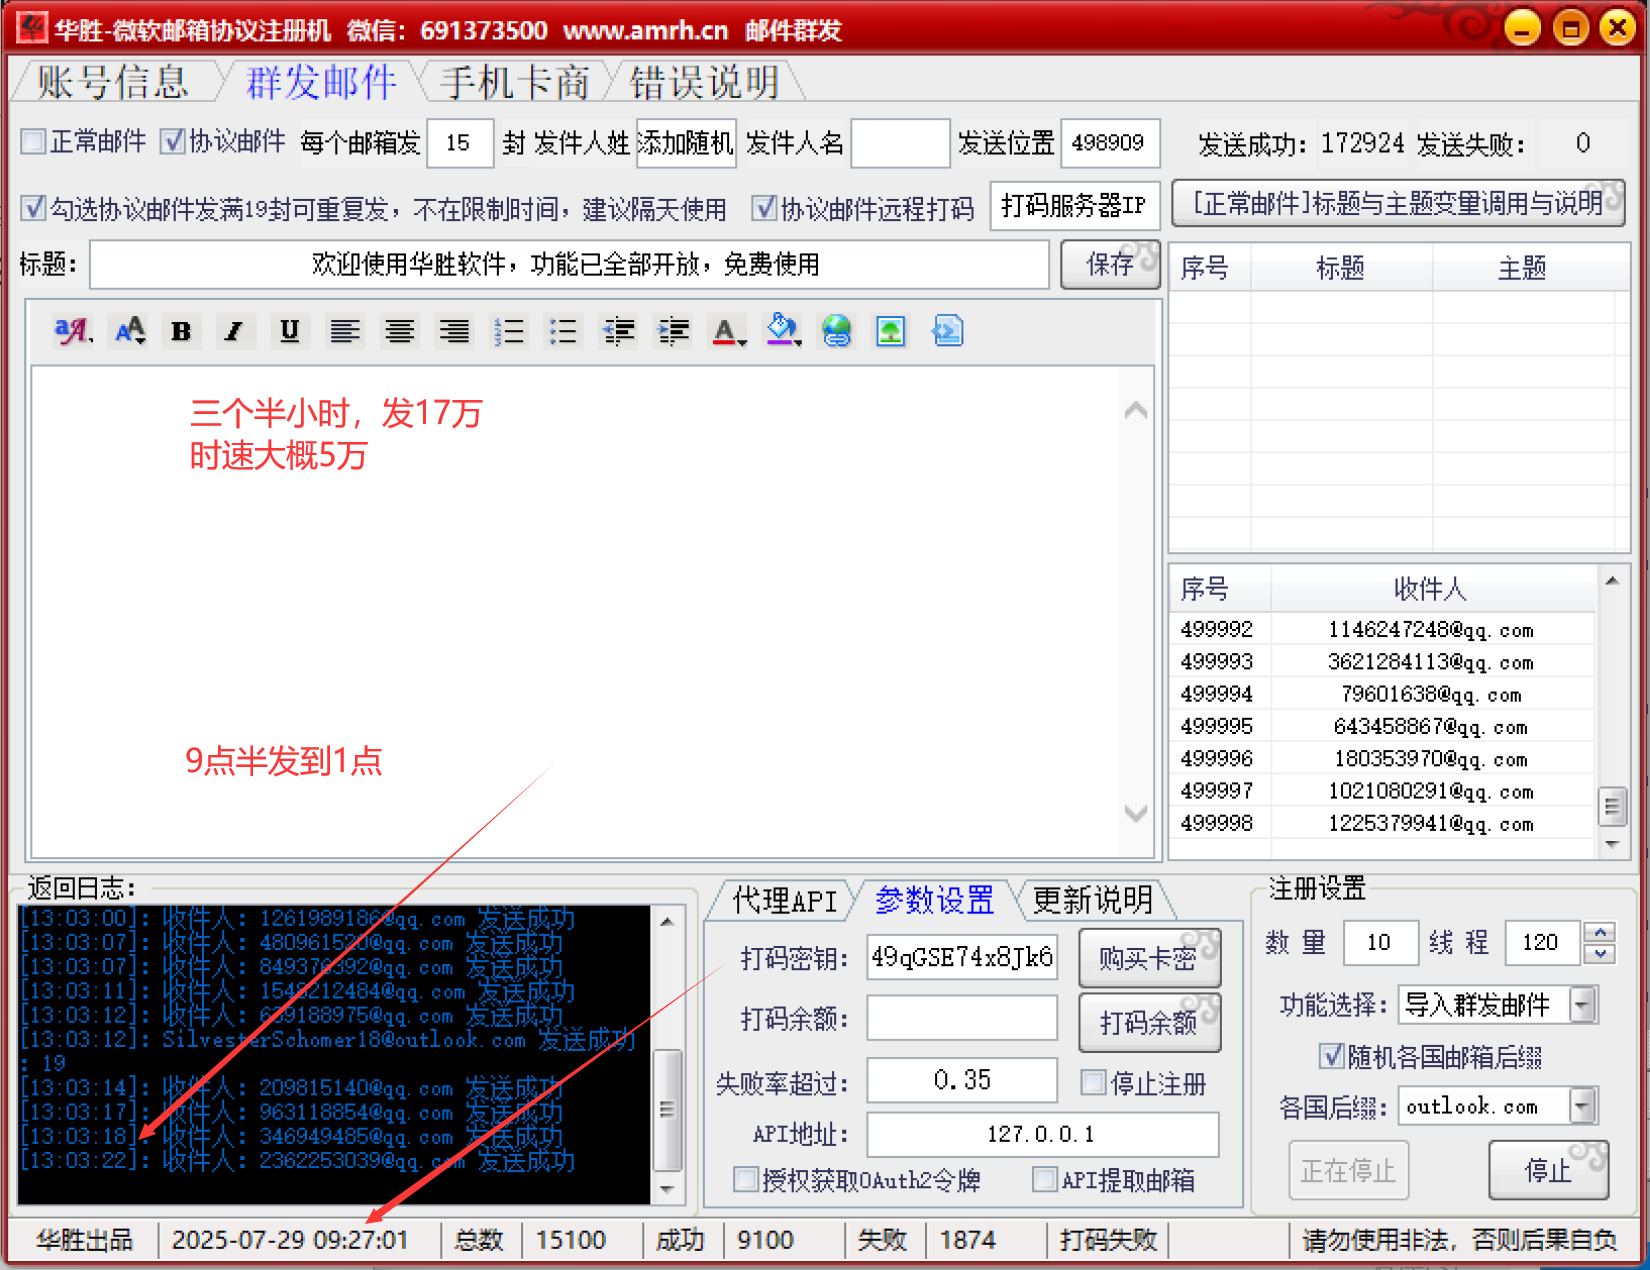Viewport: 1650px width, 1270px height.
Task: Insert a bulleted list
Action: click(563, 331)
